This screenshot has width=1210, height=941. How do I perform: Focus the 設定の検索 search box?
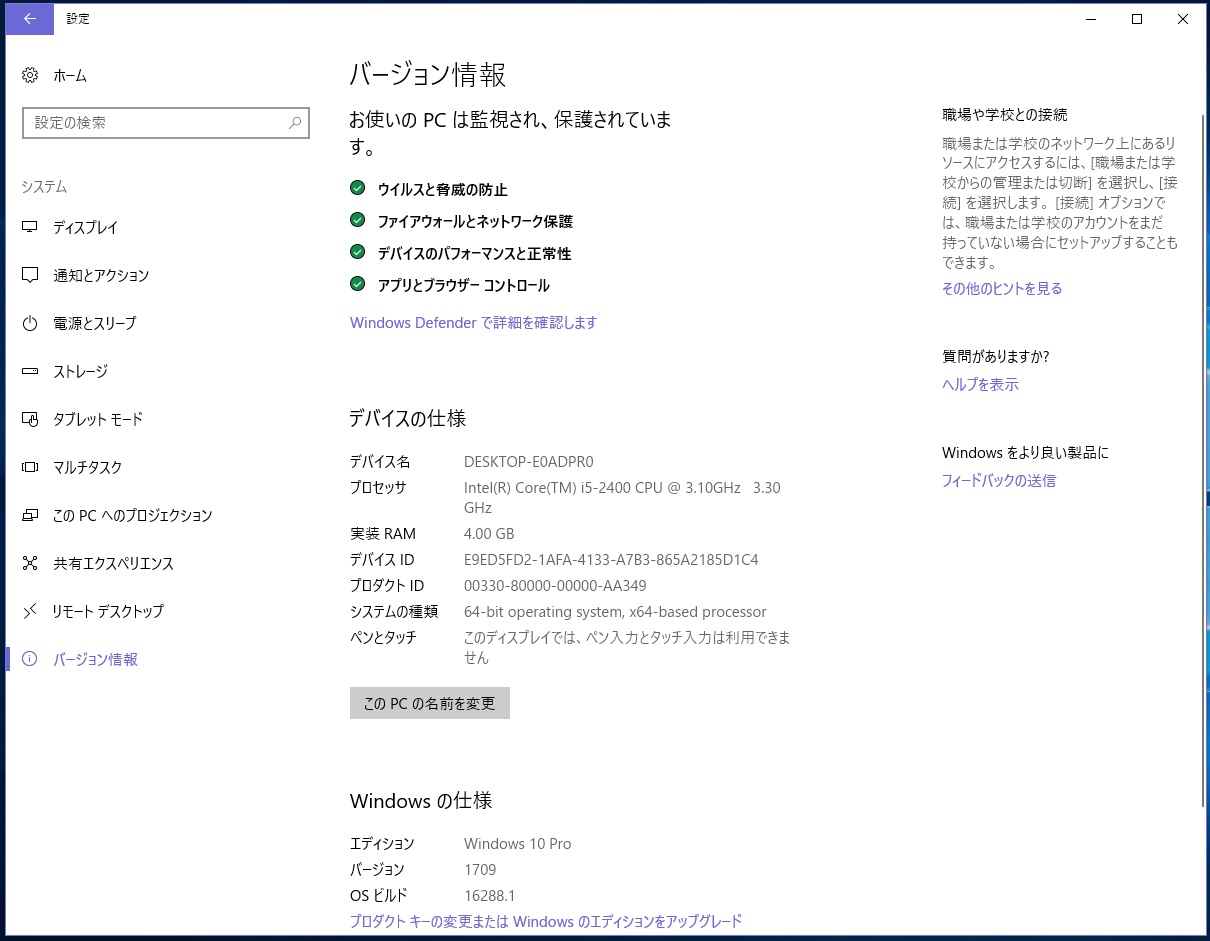click(x=166, y=123)
